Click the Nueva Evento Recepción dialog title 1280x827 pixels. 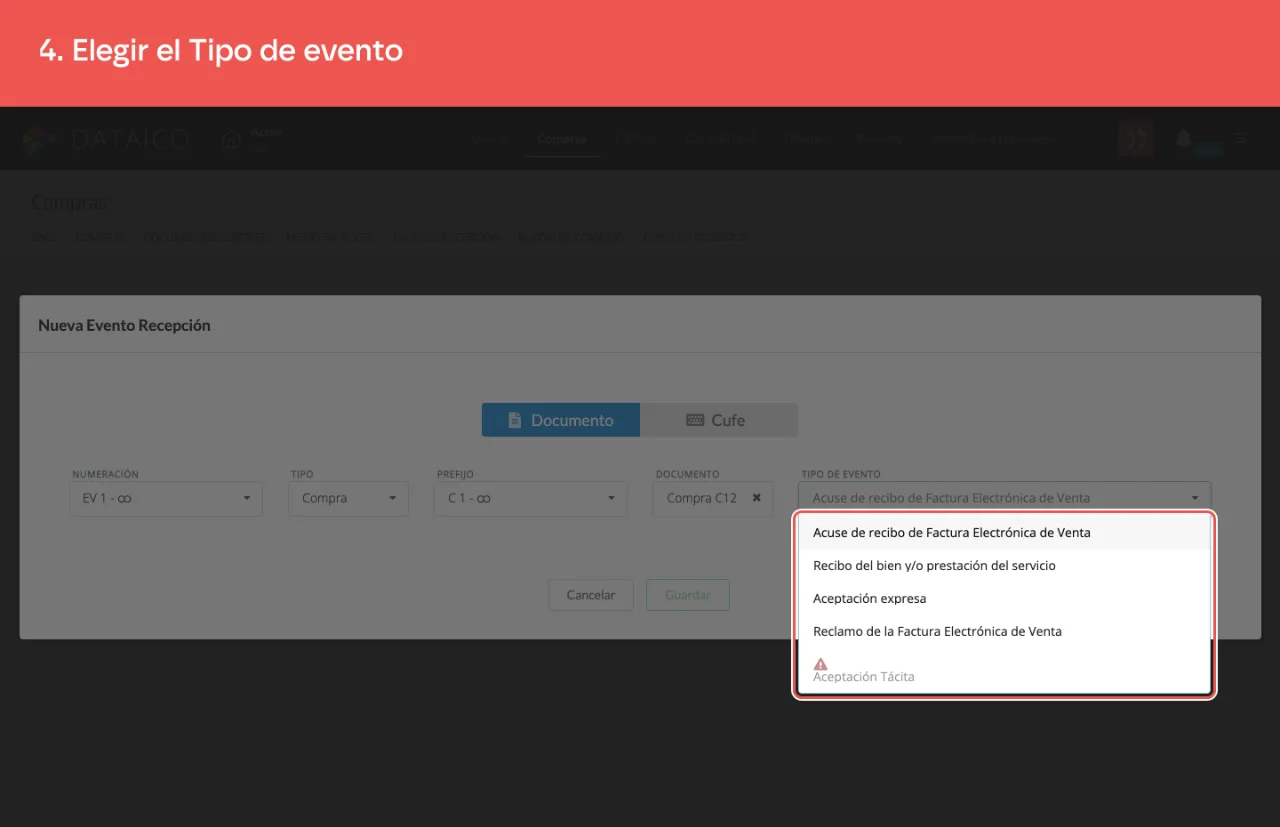click(124, 325)
